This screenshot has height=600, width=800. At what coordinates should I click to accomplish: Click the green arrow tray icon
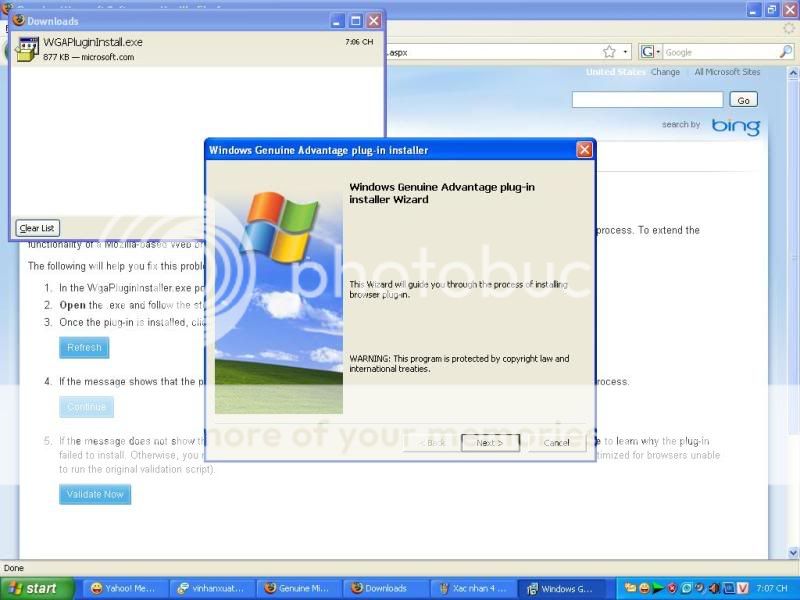pyautogui.click(x=659, y=588)
